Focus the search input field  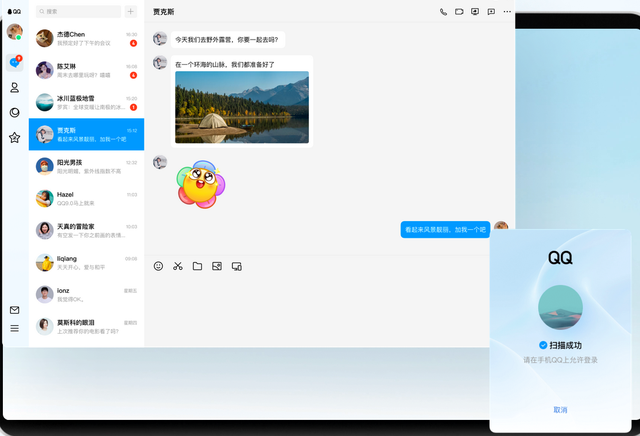coord(78,11)
